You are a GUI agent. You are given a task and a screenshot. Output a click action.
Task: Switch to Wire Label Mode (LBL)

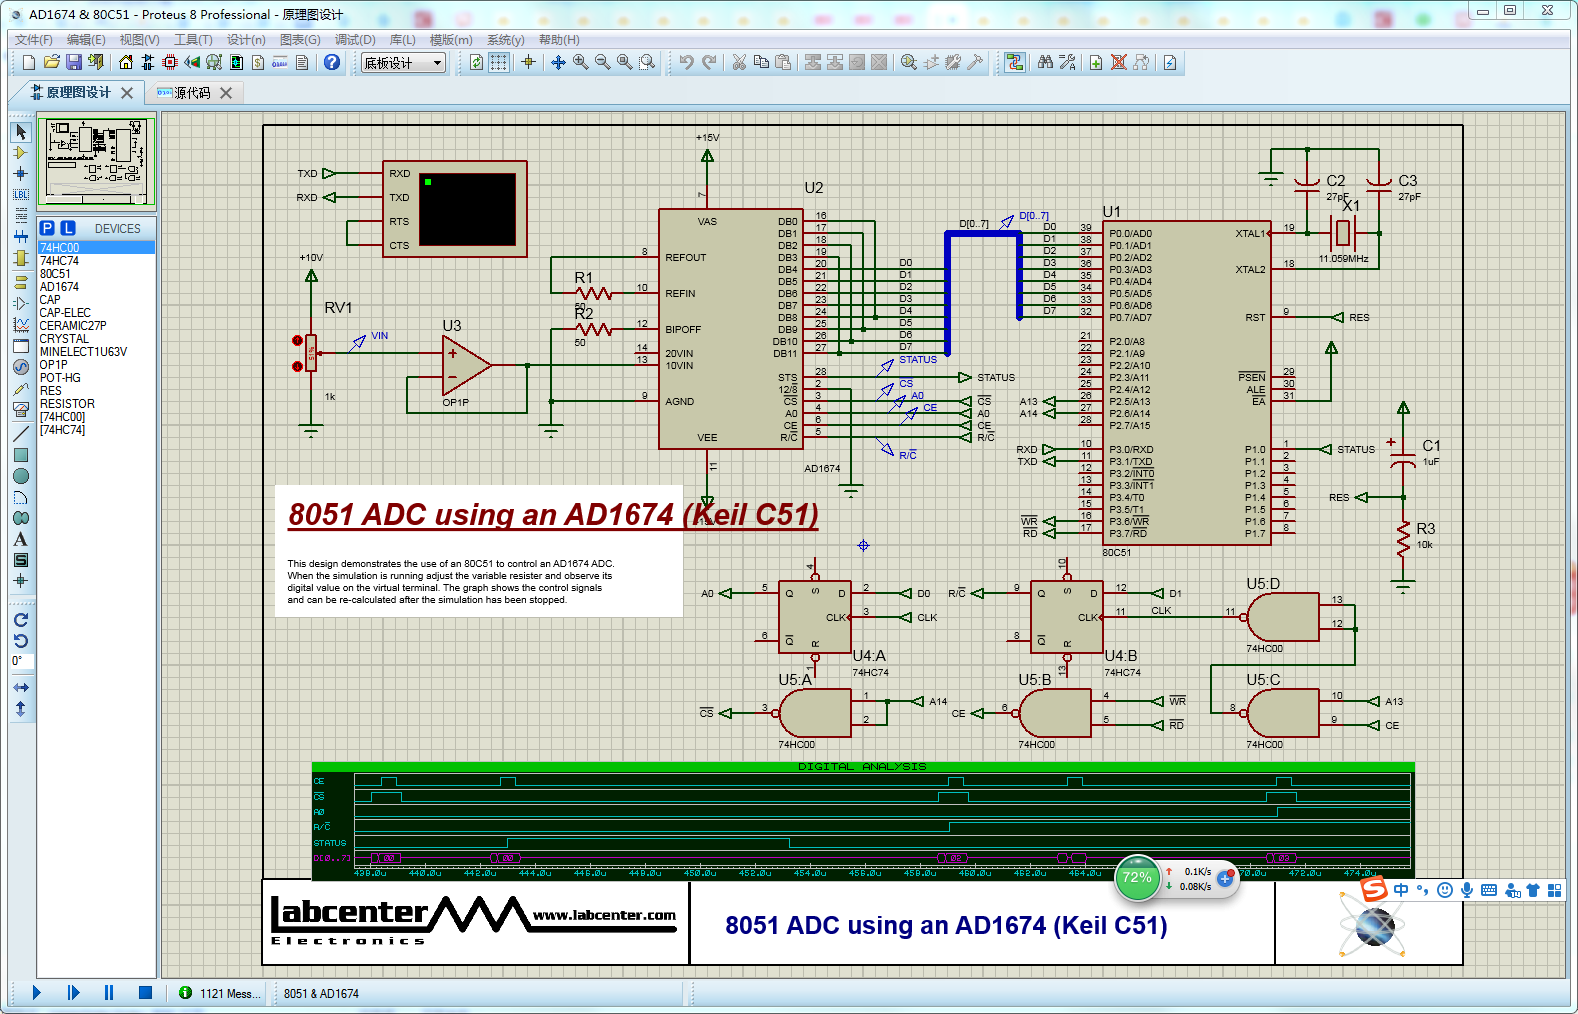(x=21, y=195)
